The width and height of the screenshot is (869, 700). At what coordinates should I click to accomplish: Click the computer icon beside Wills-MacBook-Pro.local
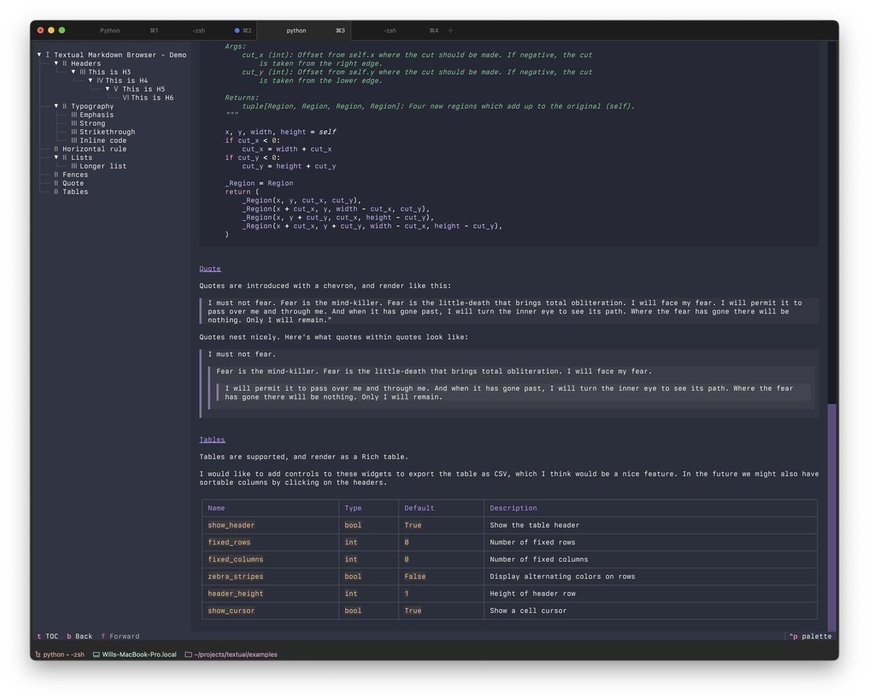pos(96,654)
